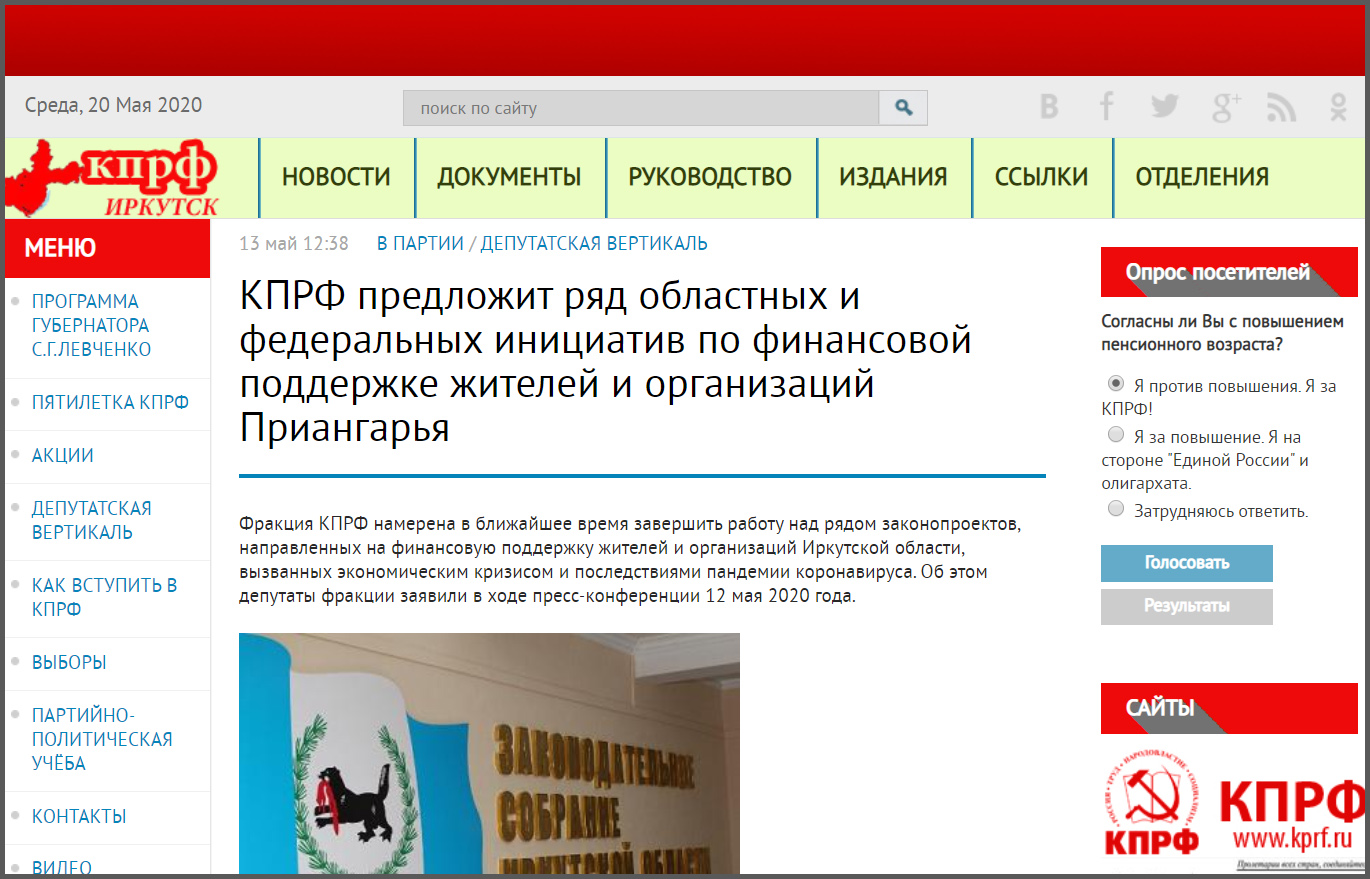This screenshot has height=879, width=1370.
Task: Open 'Партийно-политическая учёба' sidebar link
Action: coord(102,740)
